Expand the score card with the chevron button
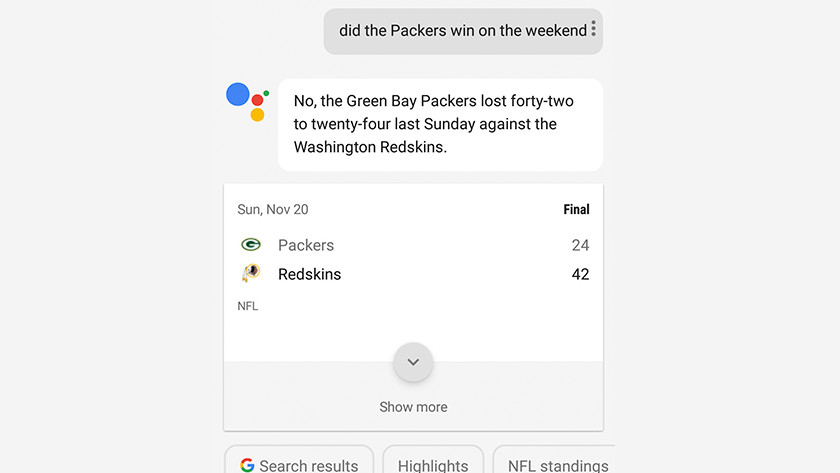 coord(413,362)
